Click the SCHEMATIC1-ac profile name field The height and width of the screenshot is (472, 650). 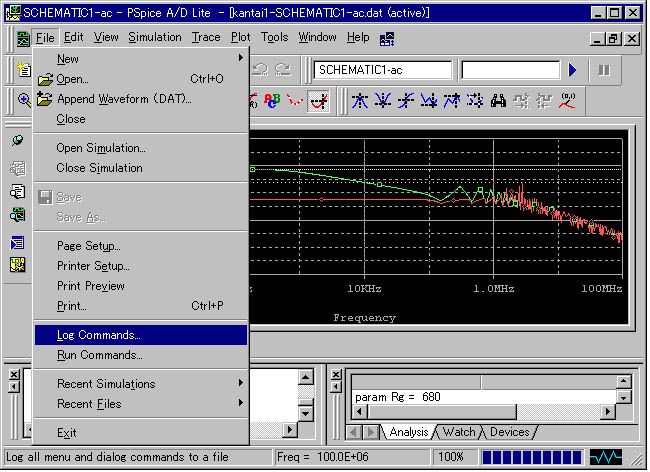tap(384, 70)
